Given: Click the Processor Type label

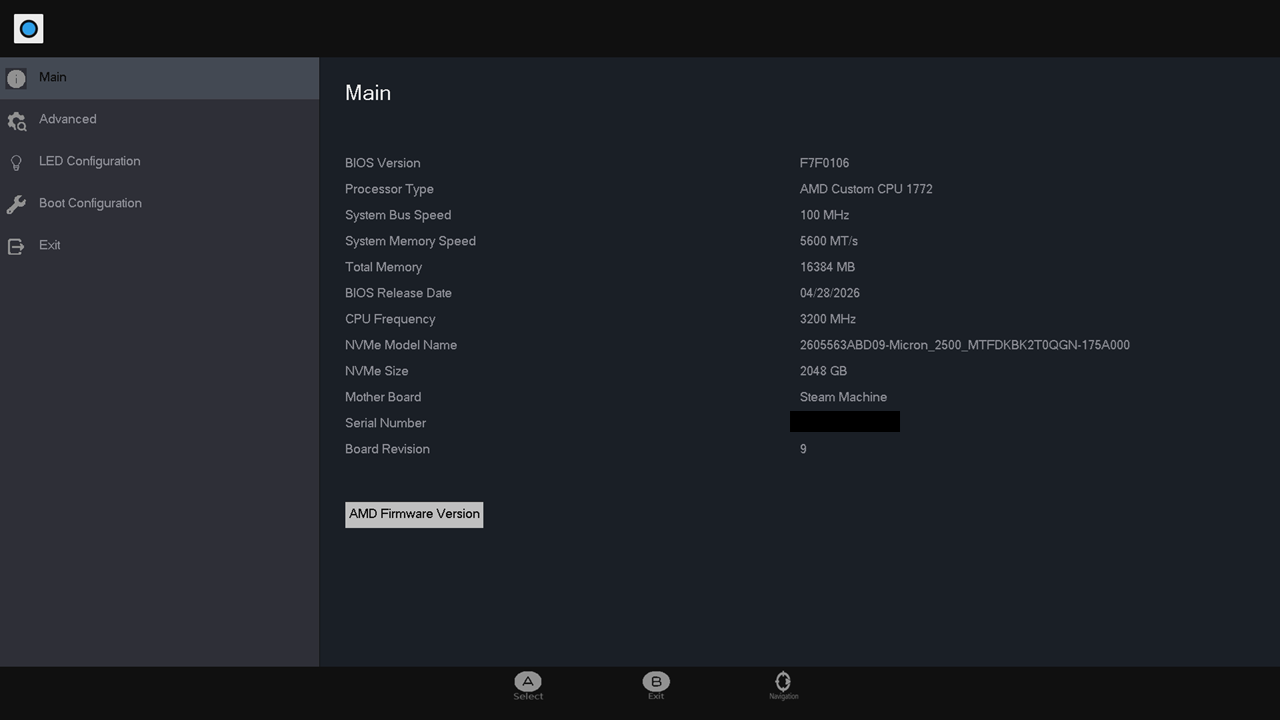Looking at the screenshot, I should [x=389, y=189].
